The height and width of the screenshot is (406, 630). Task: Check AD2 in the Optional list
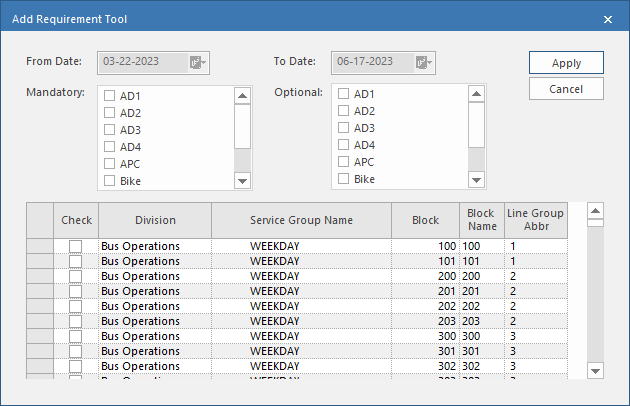point(343,111)
